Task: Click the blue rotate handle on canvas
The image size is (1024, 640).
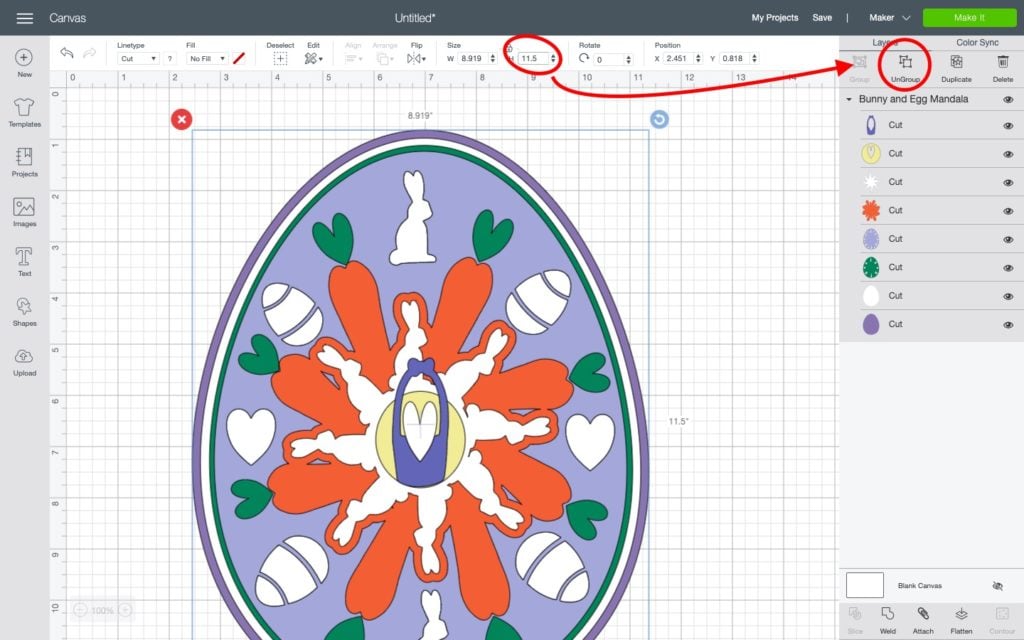Action: point(659,120)
